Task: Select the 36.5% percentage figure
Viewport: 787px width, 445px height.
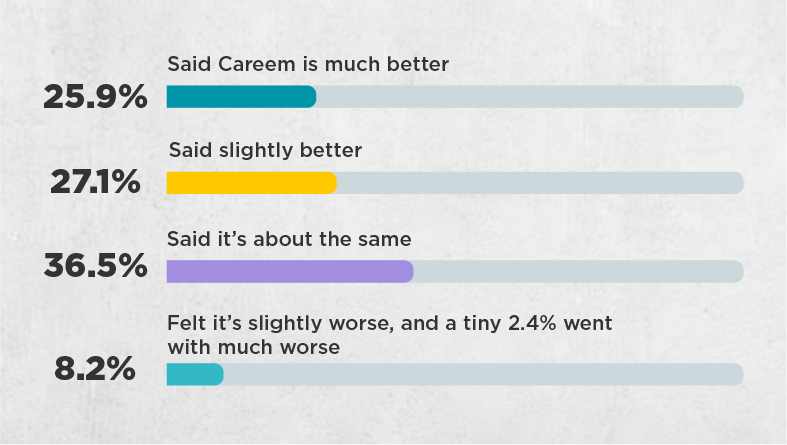Action: (96, 269)
